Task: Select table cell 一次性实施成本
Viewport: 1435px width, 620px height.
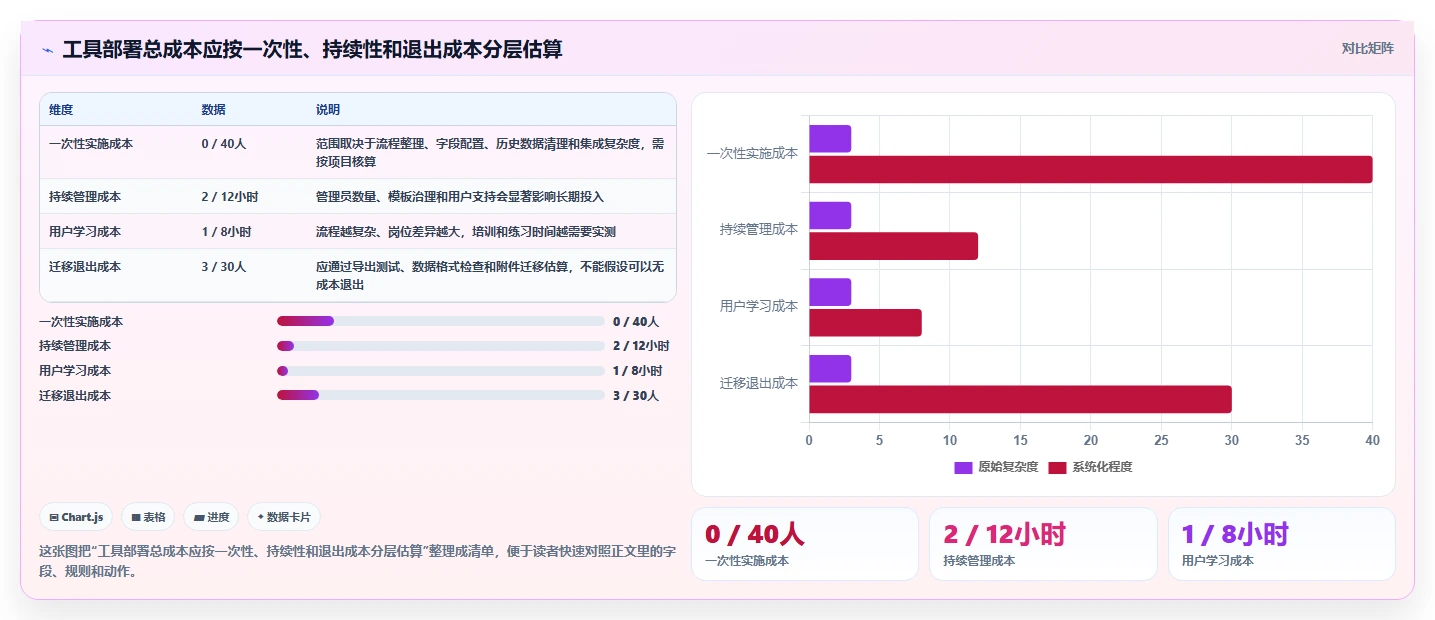Action: [x=91, y=144]
